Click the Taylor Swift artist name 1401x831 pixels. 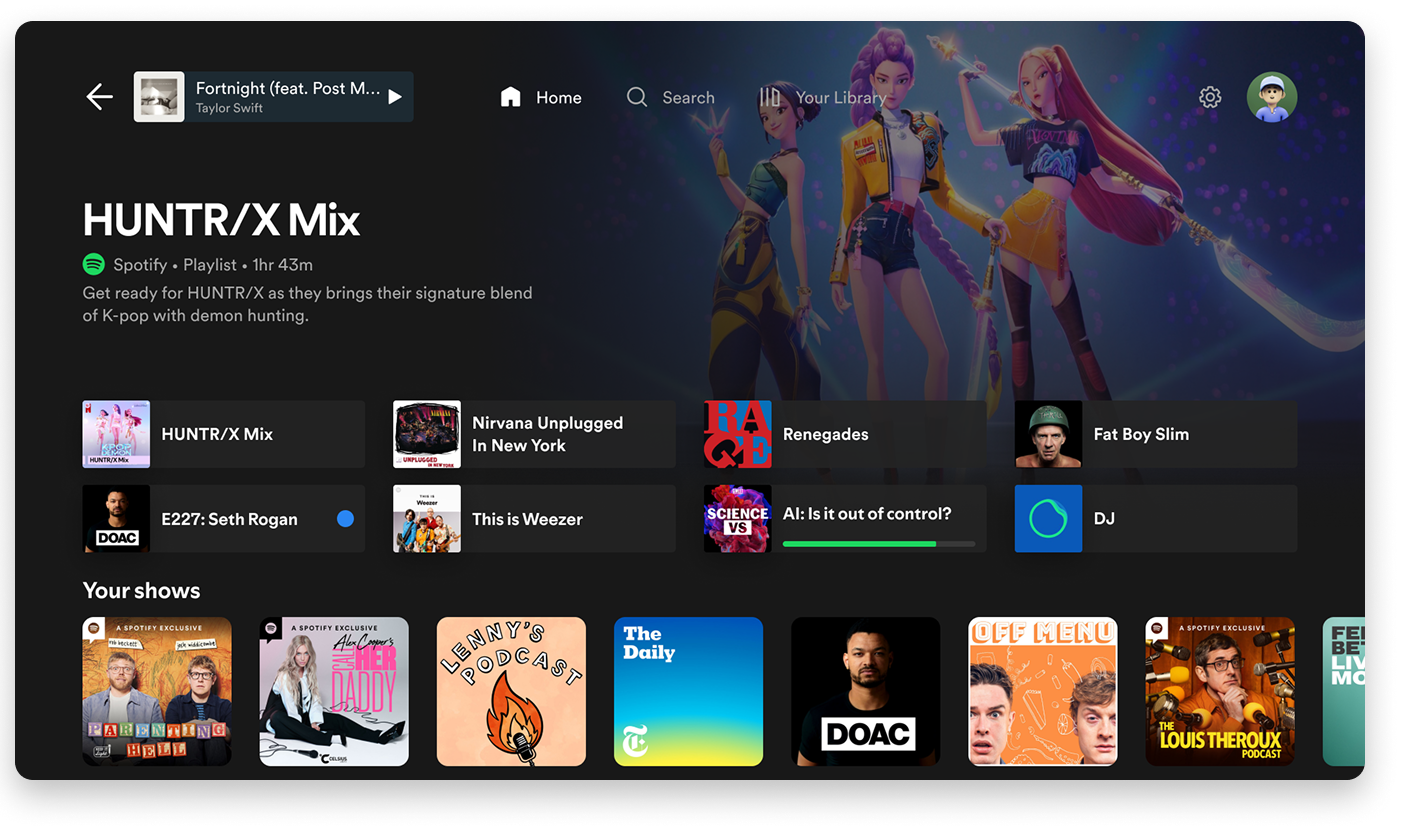[229, 108]
